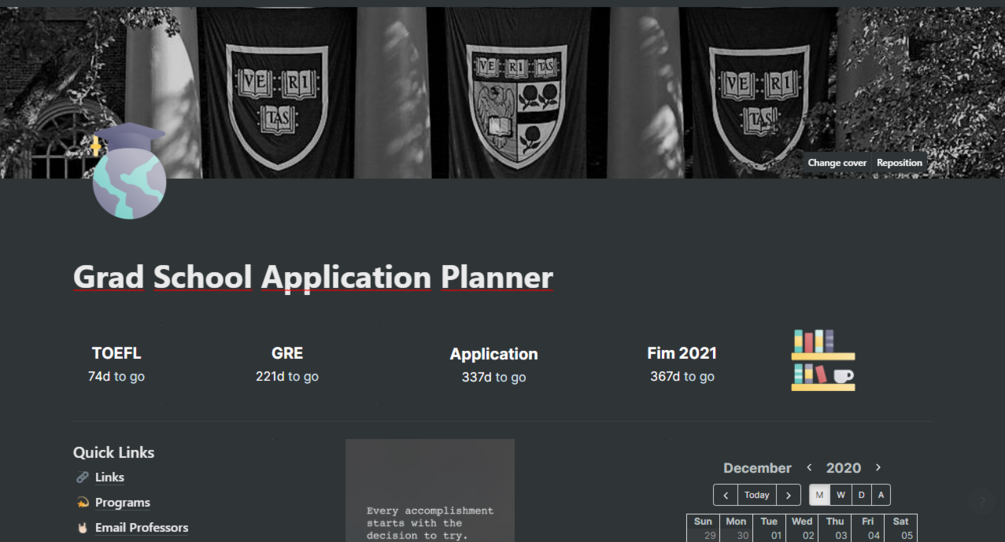
Task: Click 'December' in calendar header
Action: coord(757,468)
